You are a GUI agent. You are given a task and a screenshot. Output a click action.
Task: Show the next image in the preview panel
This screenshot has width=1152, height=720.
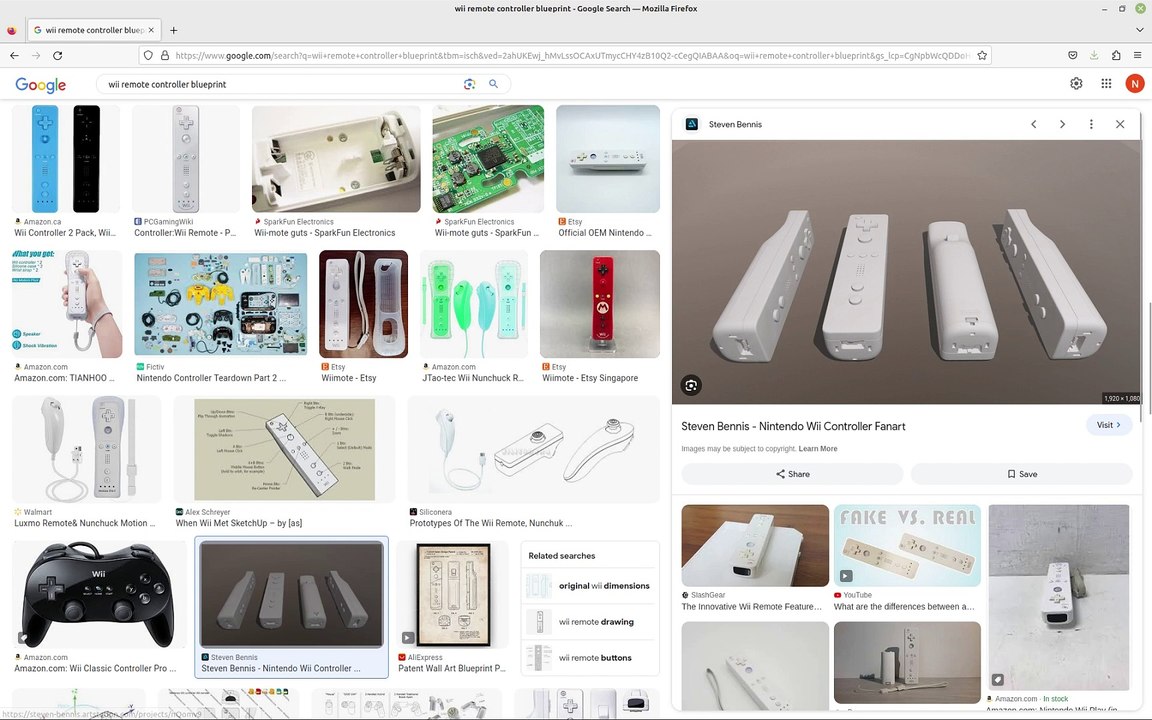(x=1062, y=124)
